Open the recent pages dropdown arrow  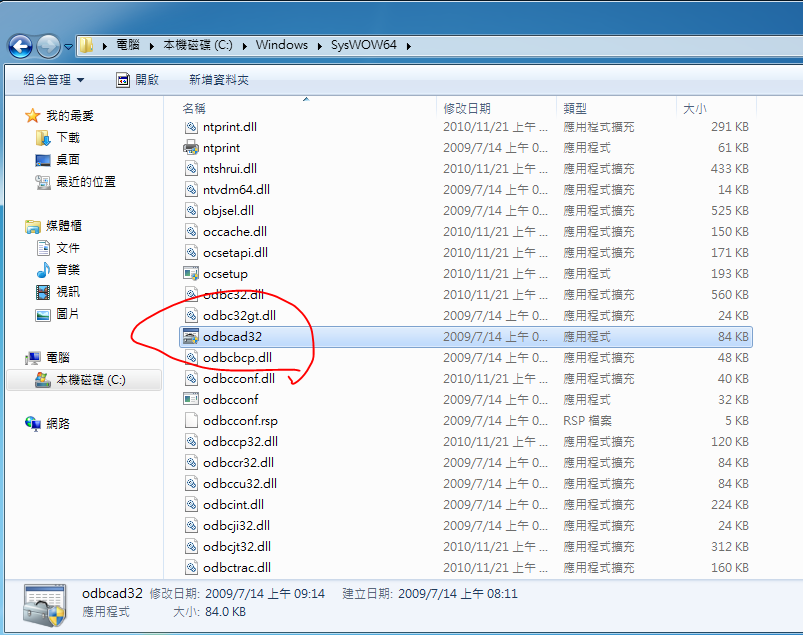(68, 47)
